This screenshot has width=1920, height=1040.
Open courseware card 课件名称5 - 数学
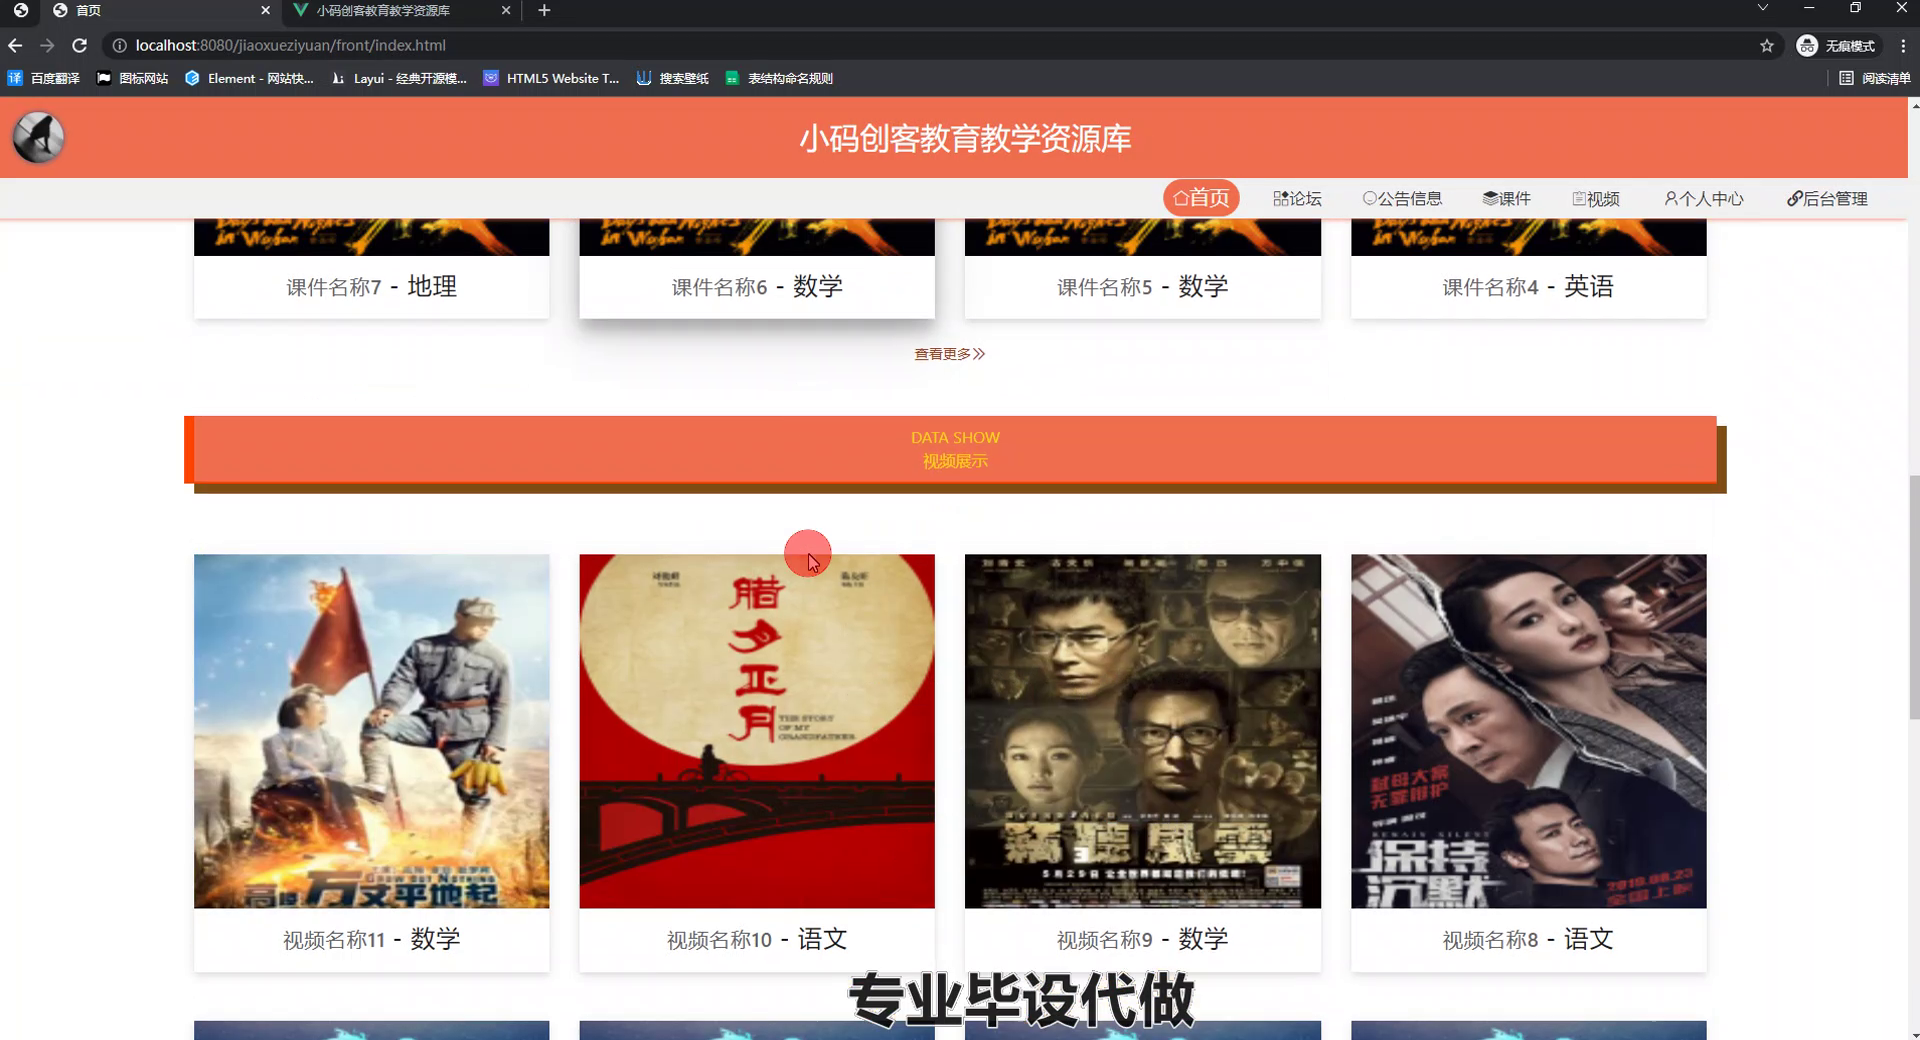[1142, 268]
